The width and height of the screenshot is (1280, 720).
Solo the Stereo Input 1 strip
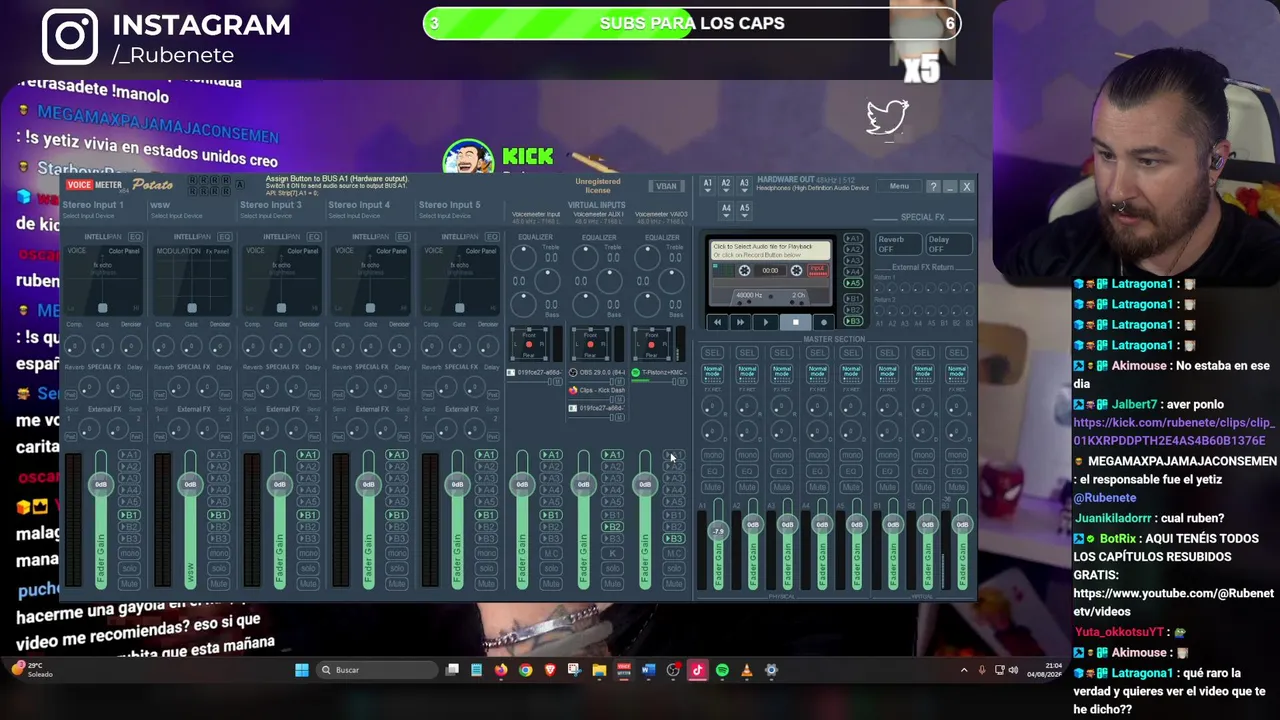(129, 569)
